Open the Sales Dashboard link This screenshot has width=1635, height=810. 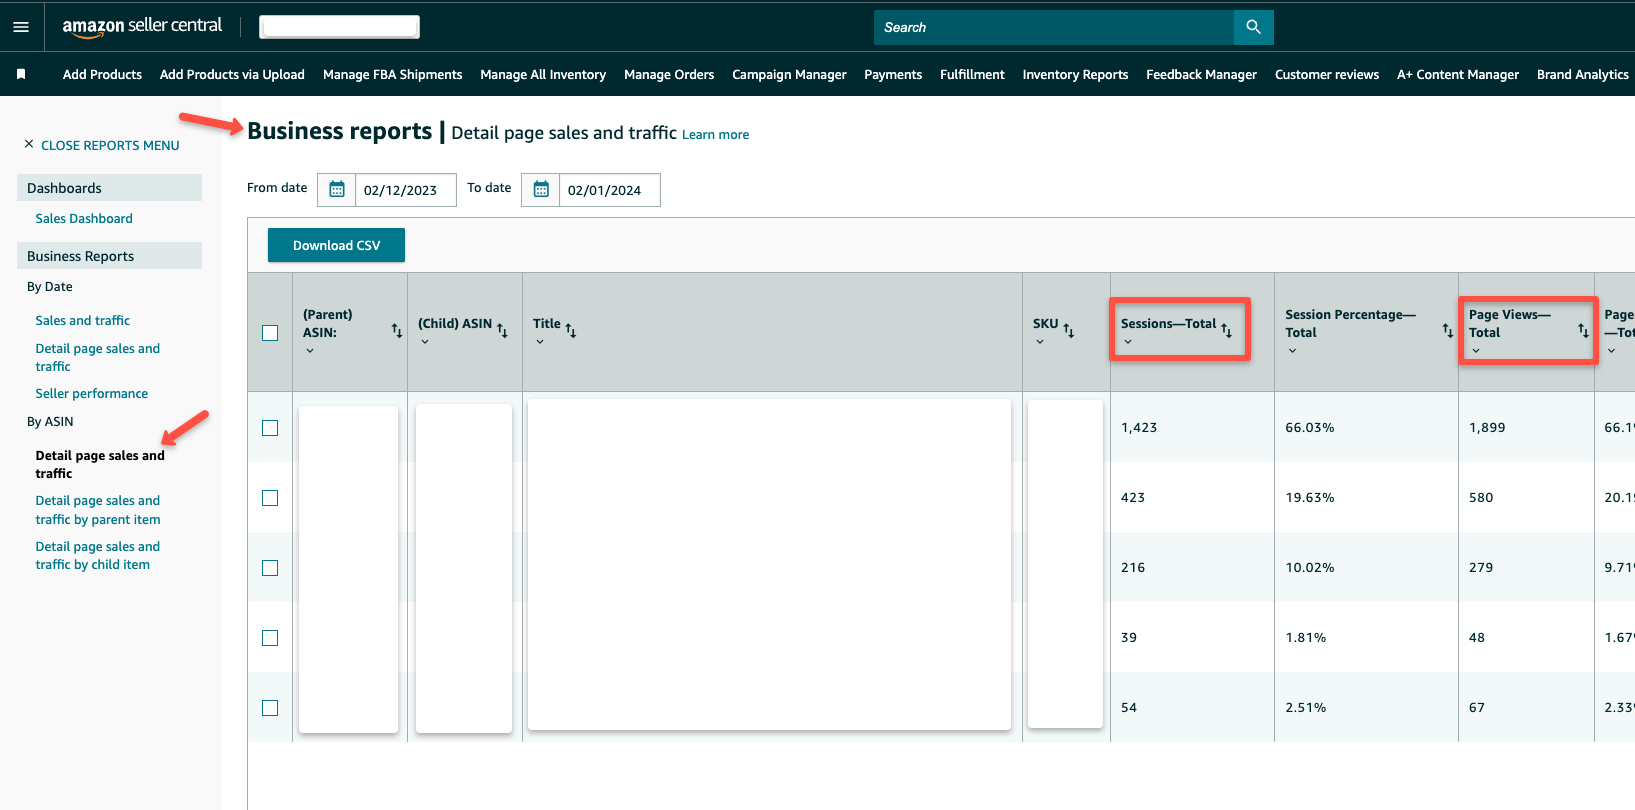tap(84, 218)
